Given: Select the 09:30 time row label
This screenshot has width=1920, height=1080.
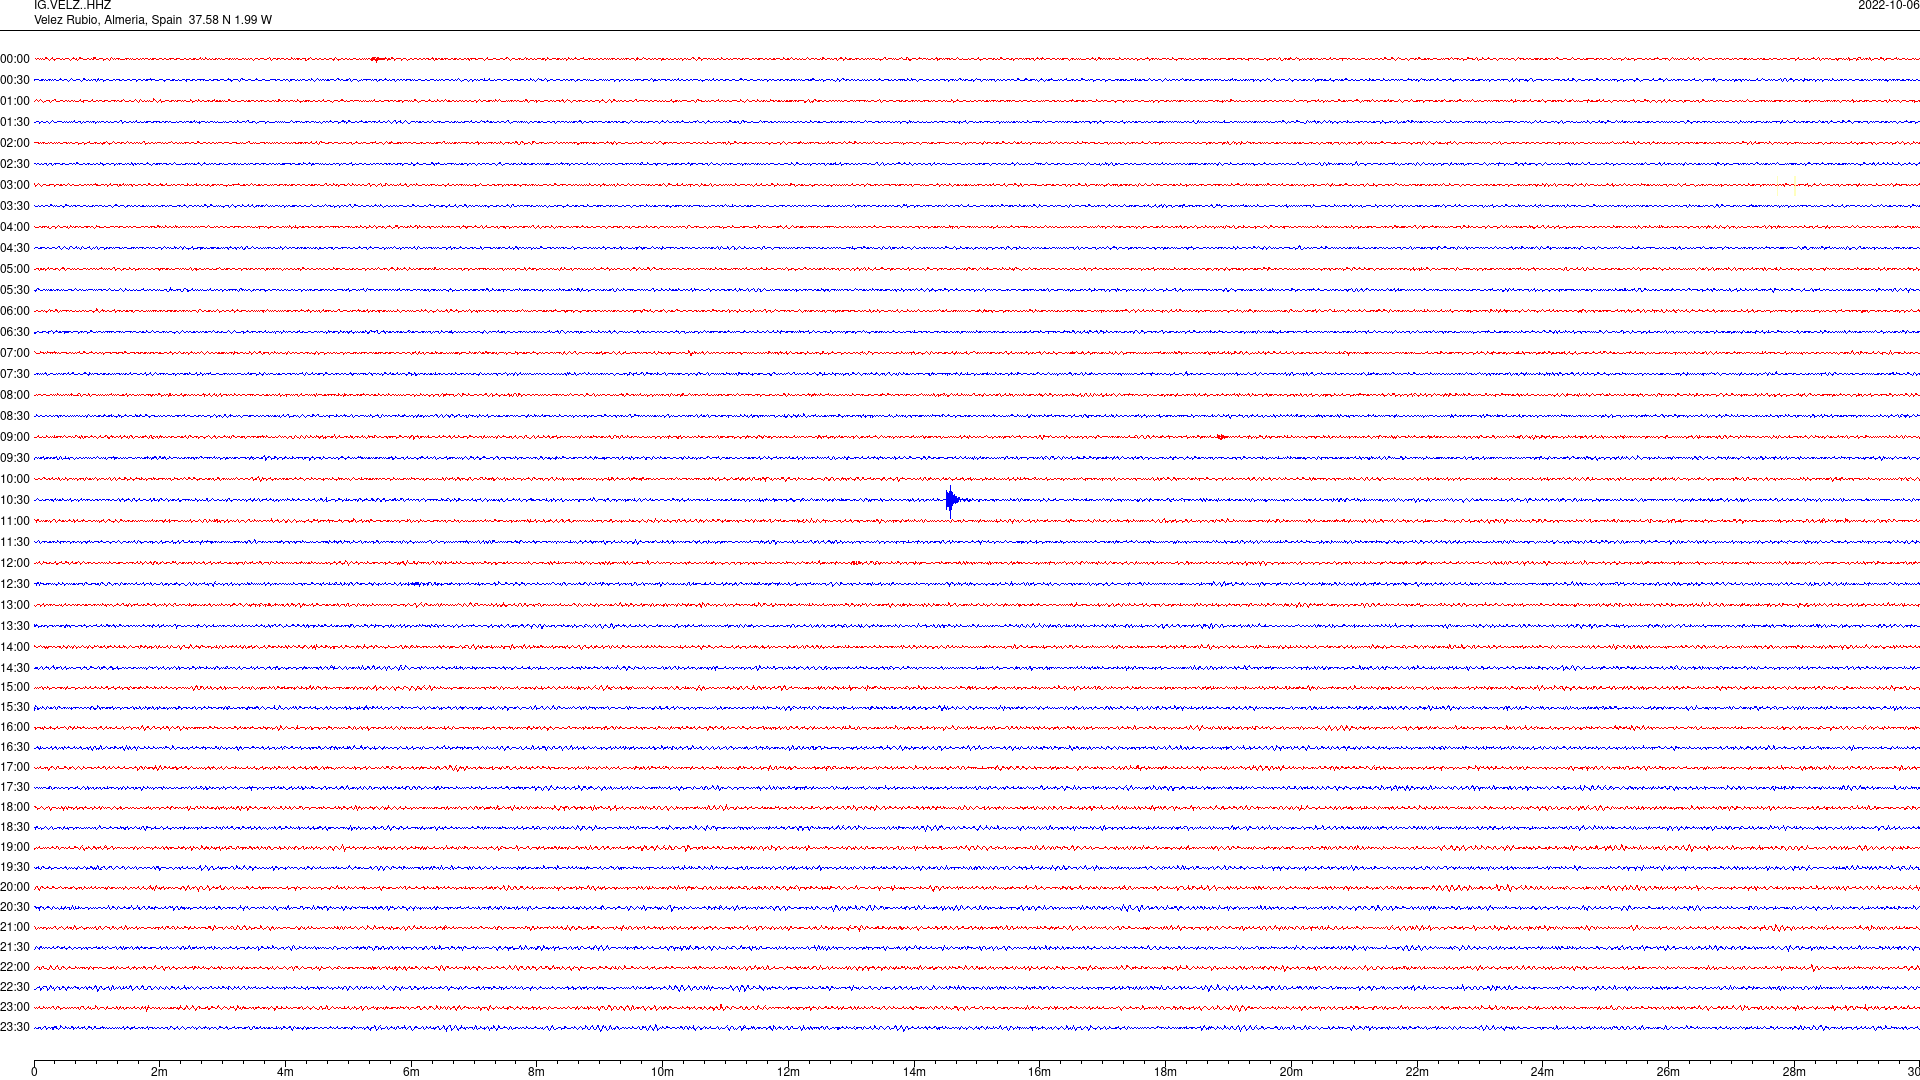Looking at the screenshot, I should pos(15,458).
